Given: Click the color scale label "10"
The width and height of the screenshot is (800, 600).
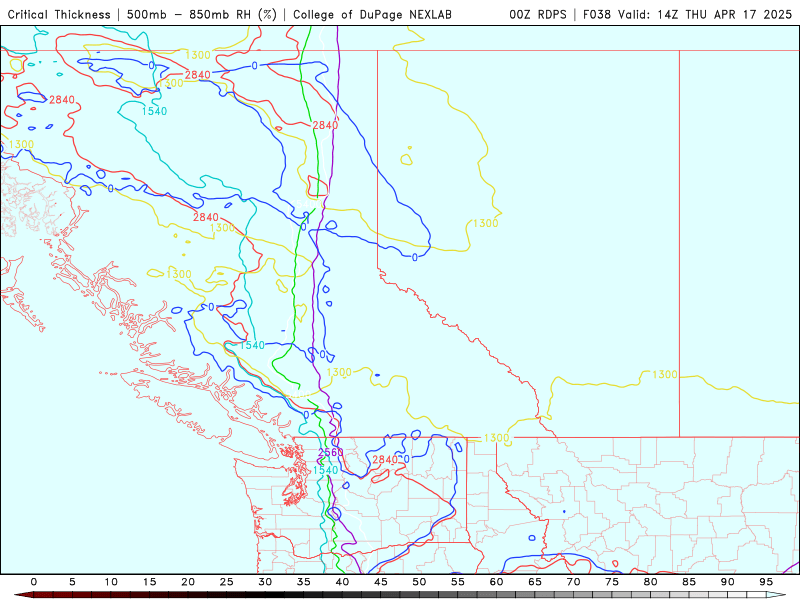Looking at the screenshot, I should click(x=111, y=582).
